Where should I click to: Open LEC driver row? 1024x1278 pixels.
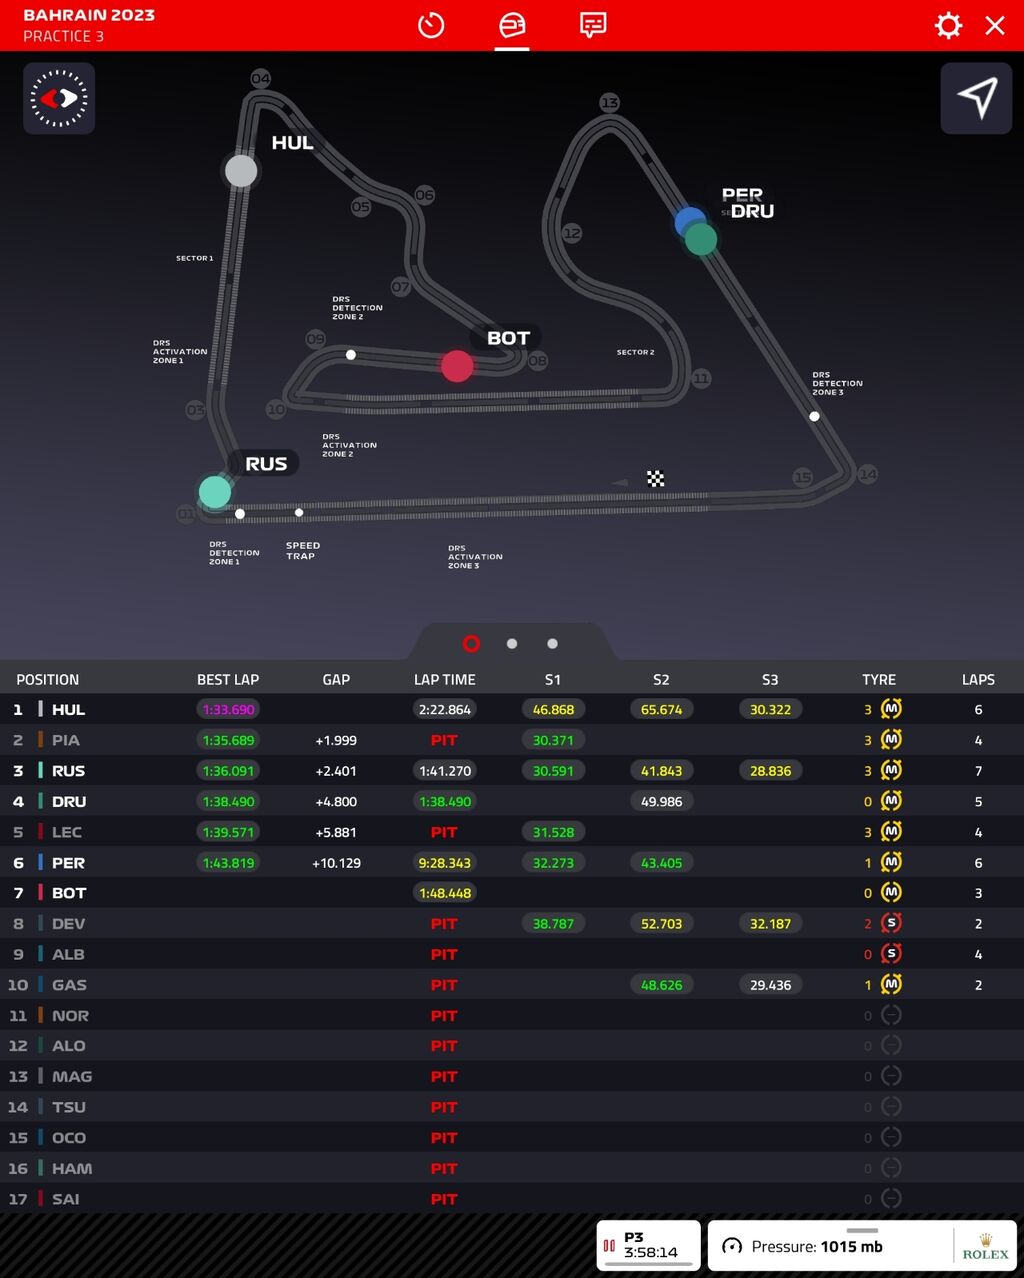512,832
